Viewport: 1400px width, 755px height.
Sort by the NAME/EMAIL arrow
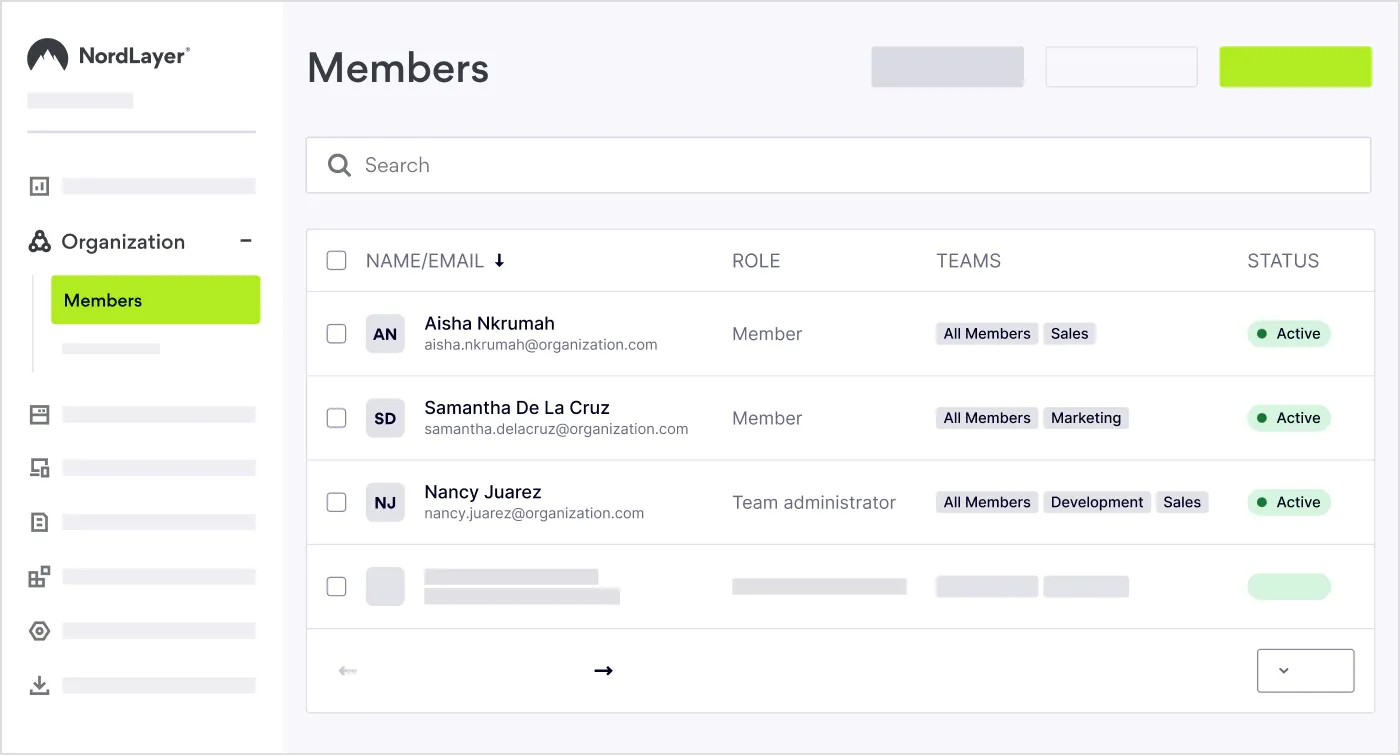tap(500, 260)
